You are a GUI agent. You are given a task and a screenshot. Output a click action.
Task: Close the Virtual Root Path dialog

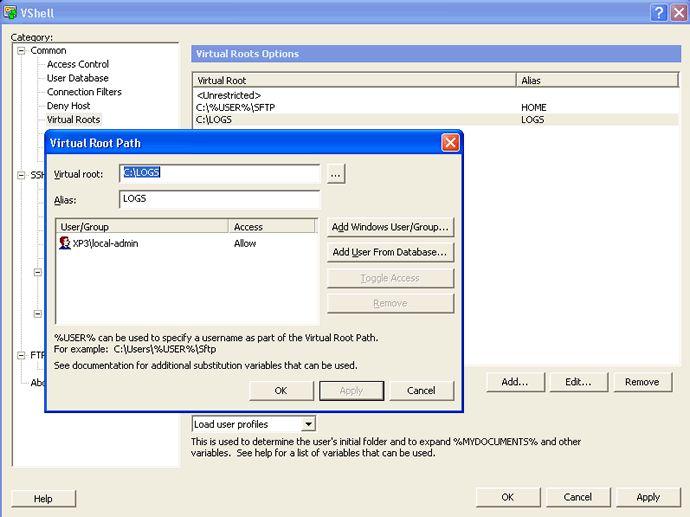tap(450, 143)
